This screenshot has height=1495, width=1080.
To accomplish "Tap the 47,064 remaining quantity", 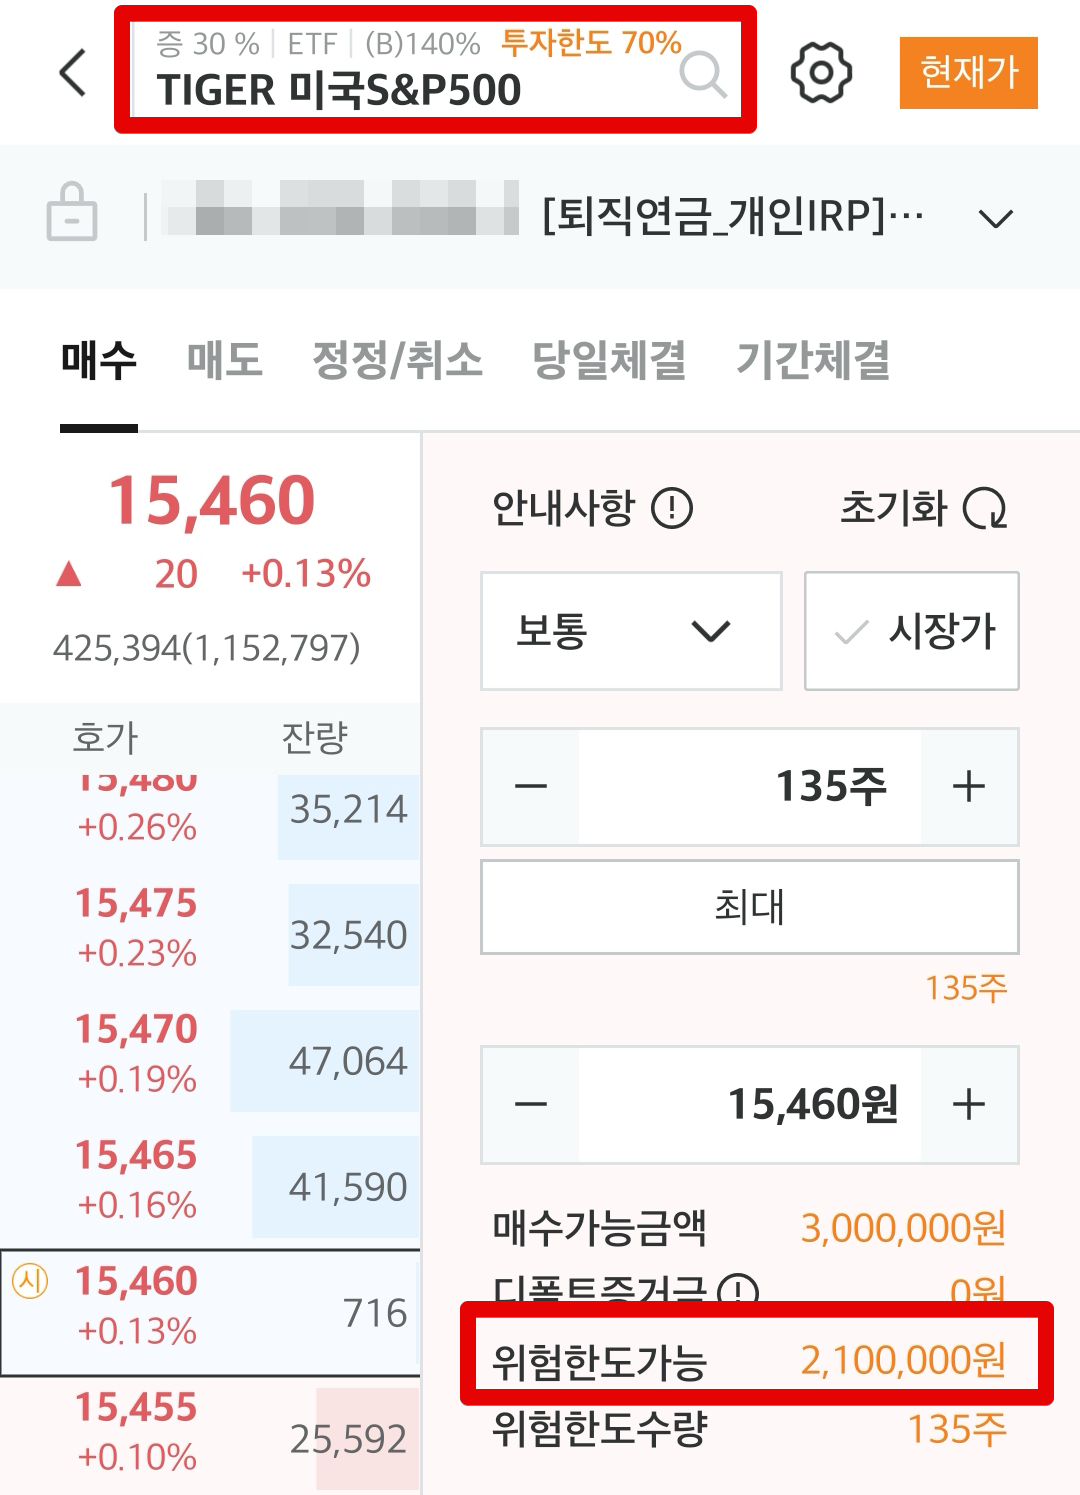I will tap(348, 1061).
